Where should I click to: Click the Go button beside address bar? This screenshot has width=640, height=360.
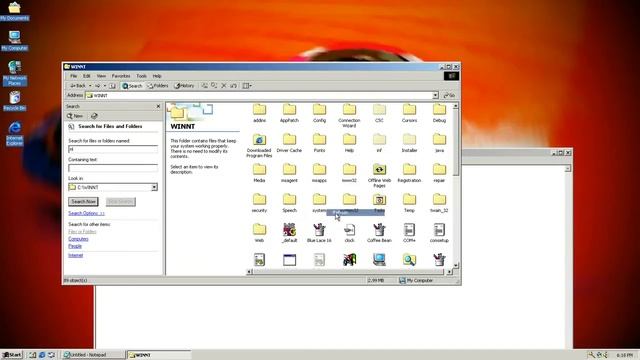[449, 95]
